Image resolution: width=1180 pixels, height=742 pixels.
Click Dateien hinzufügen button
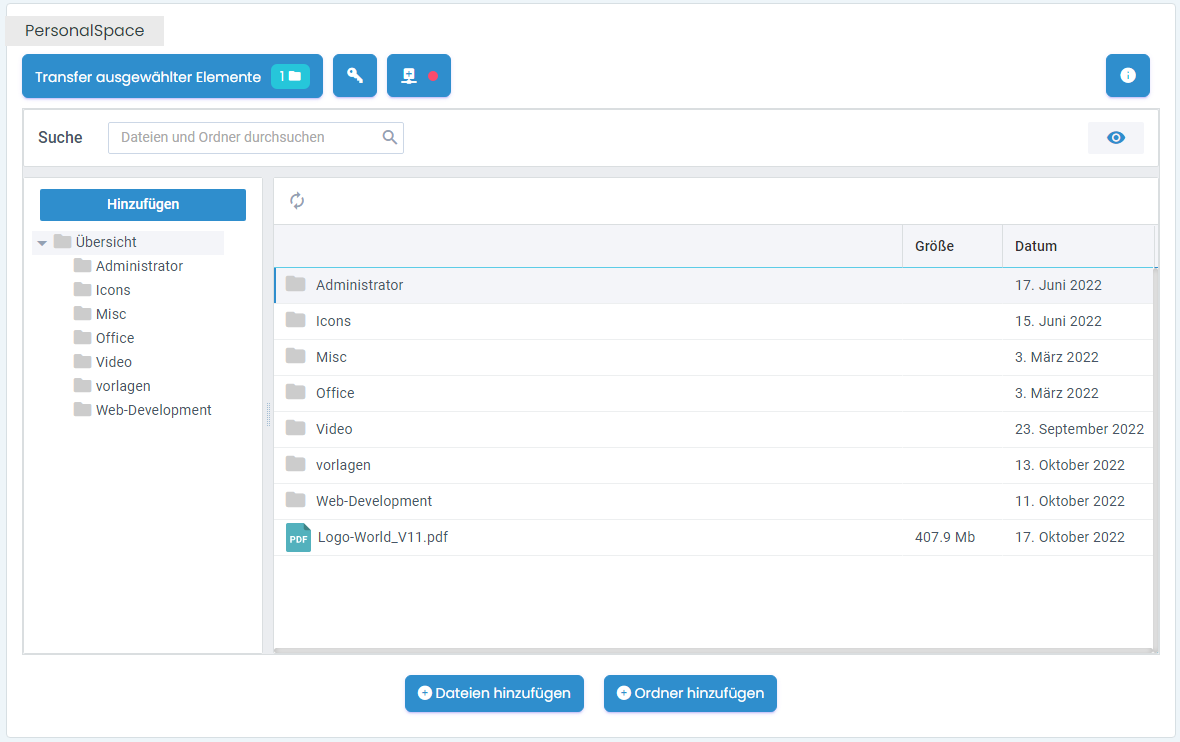coord(494,693)
